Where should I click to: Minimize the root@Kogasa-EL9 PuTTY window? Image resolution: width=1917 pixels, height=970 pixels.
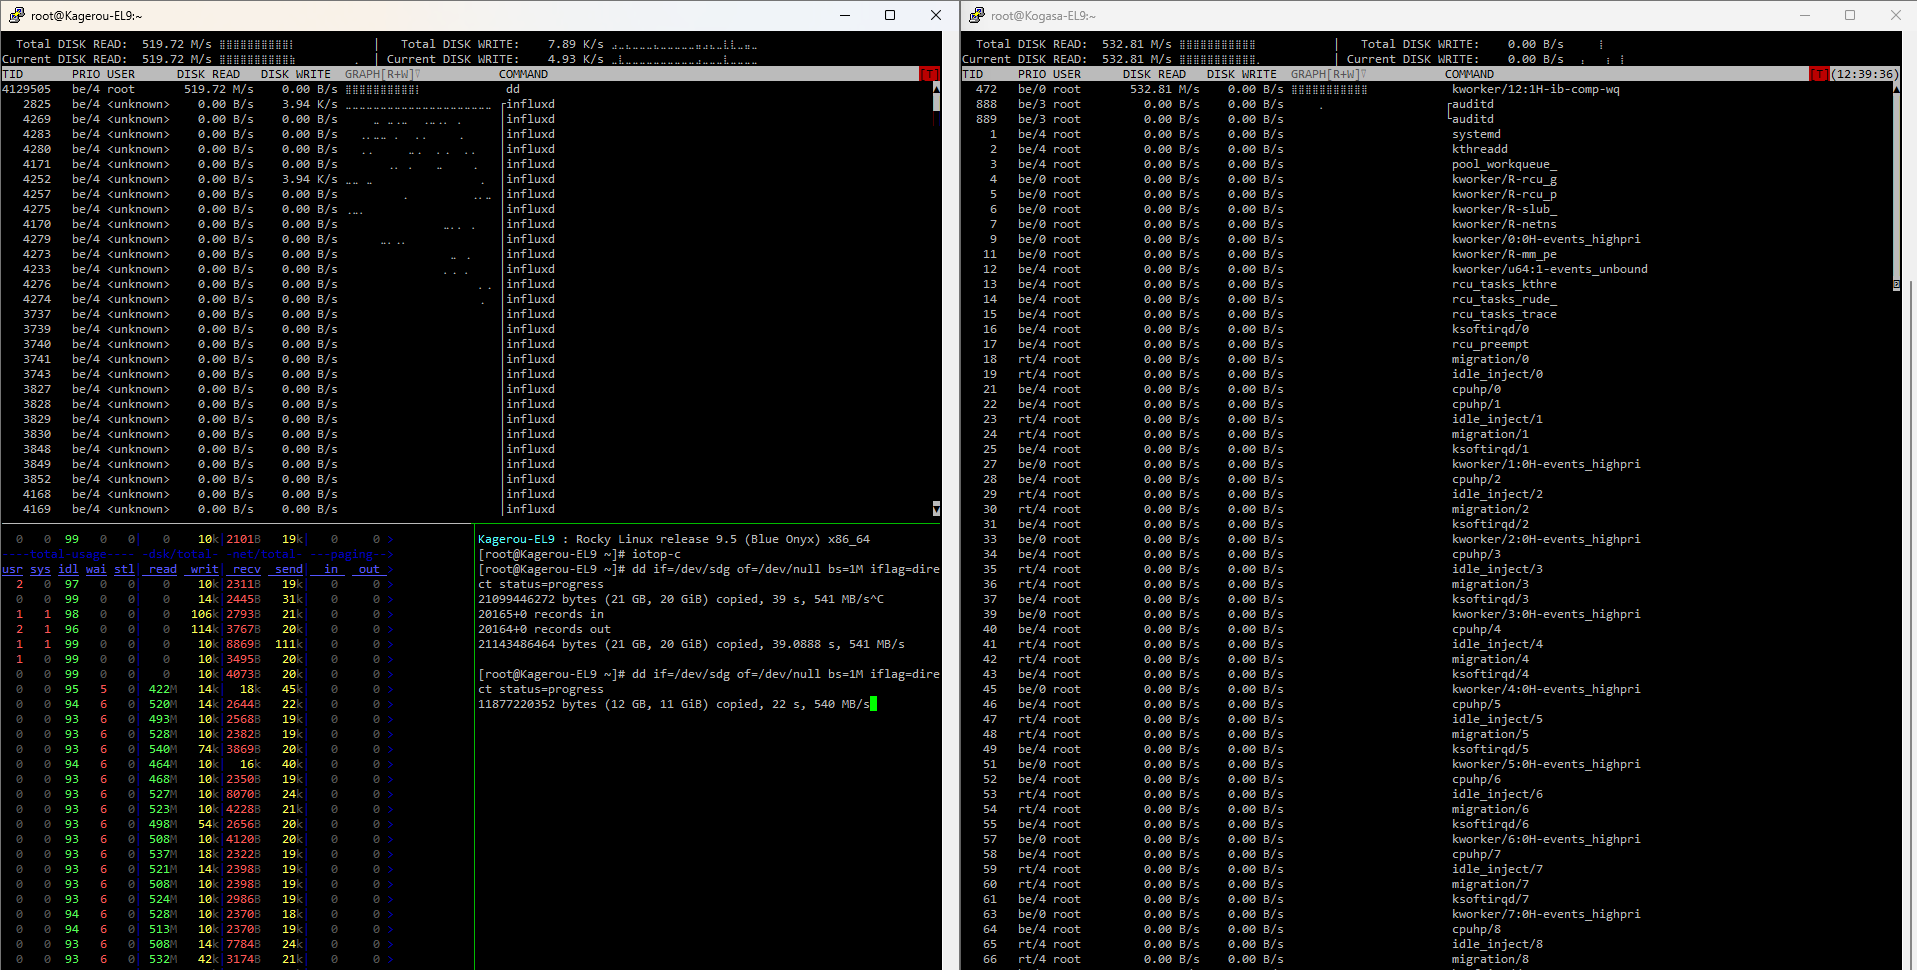coord(1805,15)
